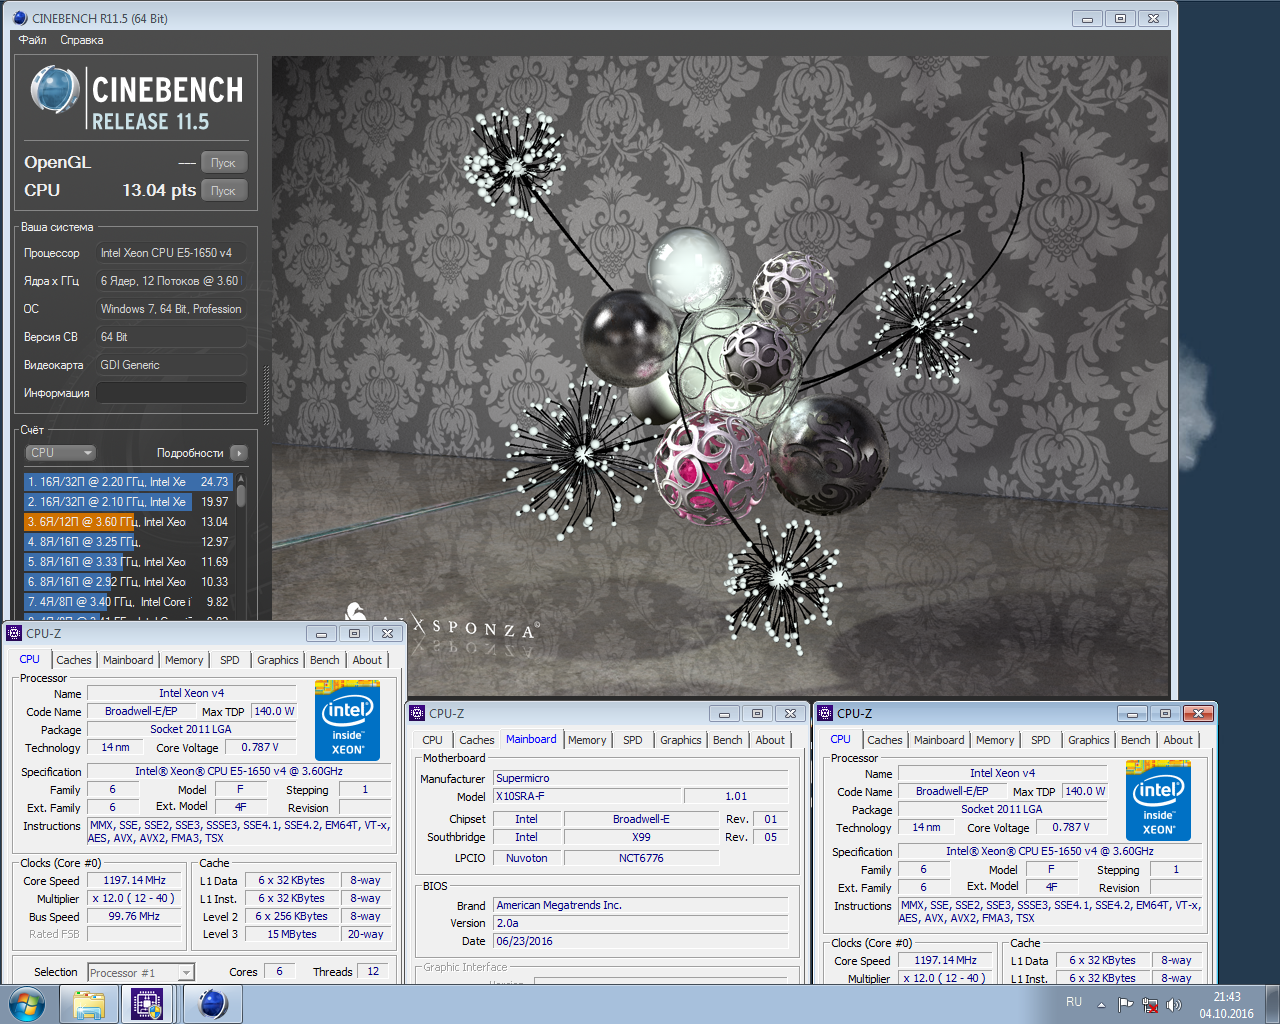Open Mainboard tab in right CPU-Z window
Image resolution: width=1280 pixels, height=1024 pixels.
[x=939, y=740]
